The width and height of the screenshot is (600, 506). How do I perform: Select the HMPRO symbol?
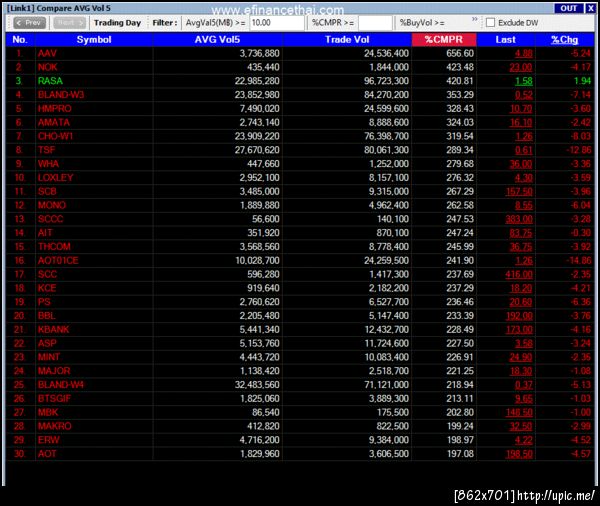point(55,109)
